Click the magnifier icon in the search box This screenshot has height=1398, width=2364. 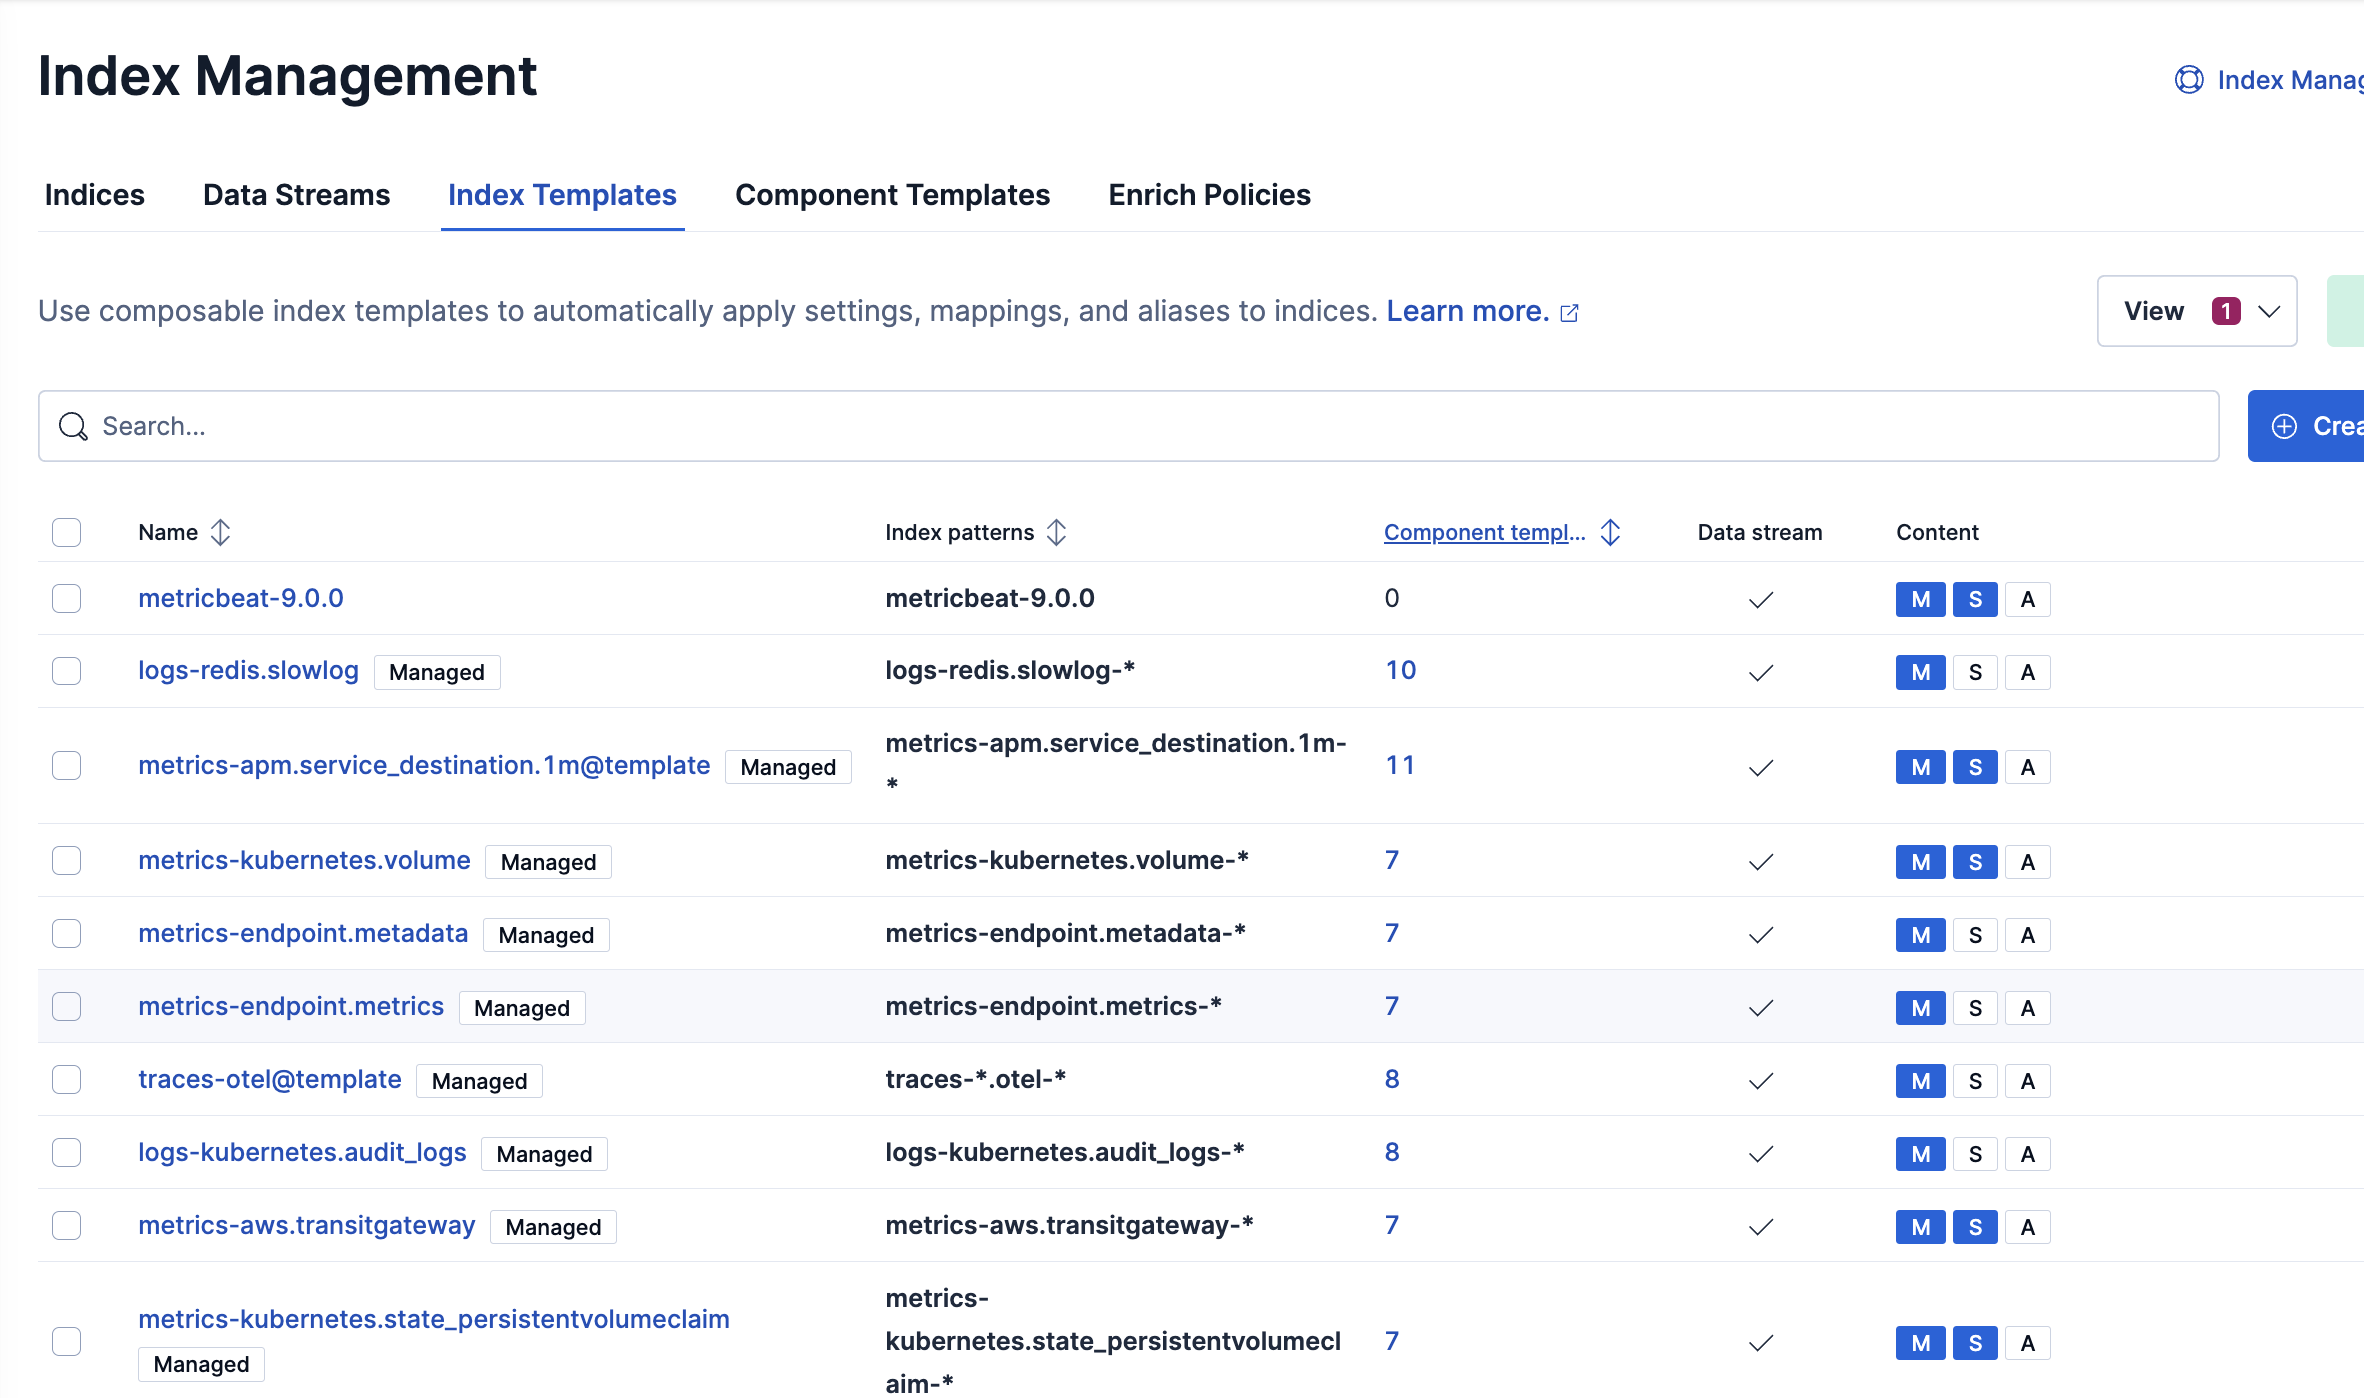pyautogui.click(x=73, y=426)
